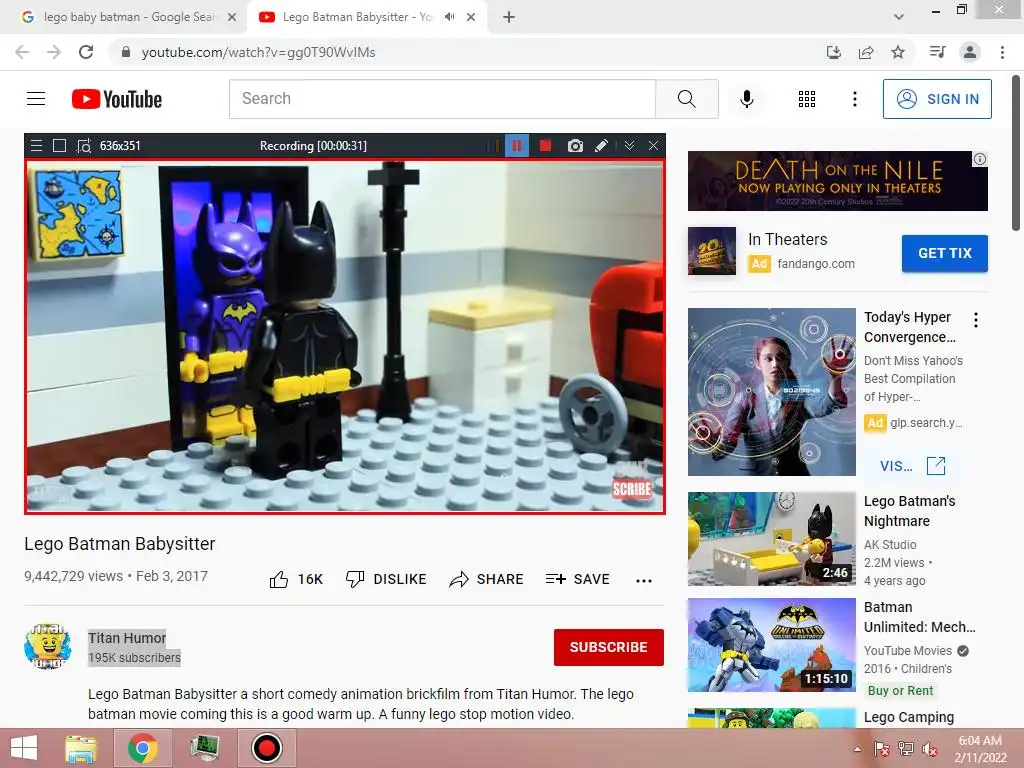
Task: Open the SHARE dialog
Action: (487, 579)
